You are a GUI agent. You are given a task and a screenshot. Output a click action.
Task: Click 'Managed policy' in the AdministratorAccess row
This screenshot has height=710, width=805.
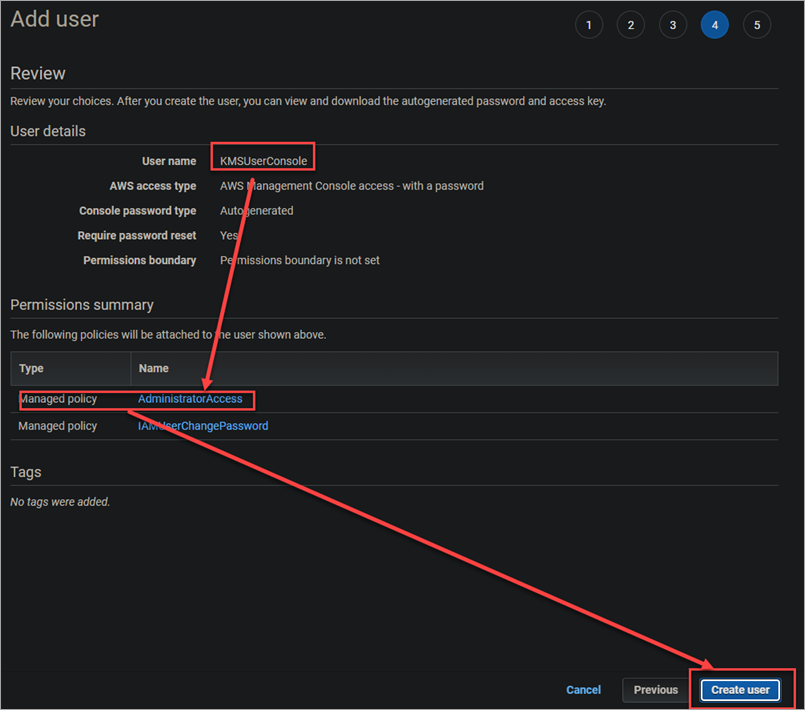click(58, 399)
